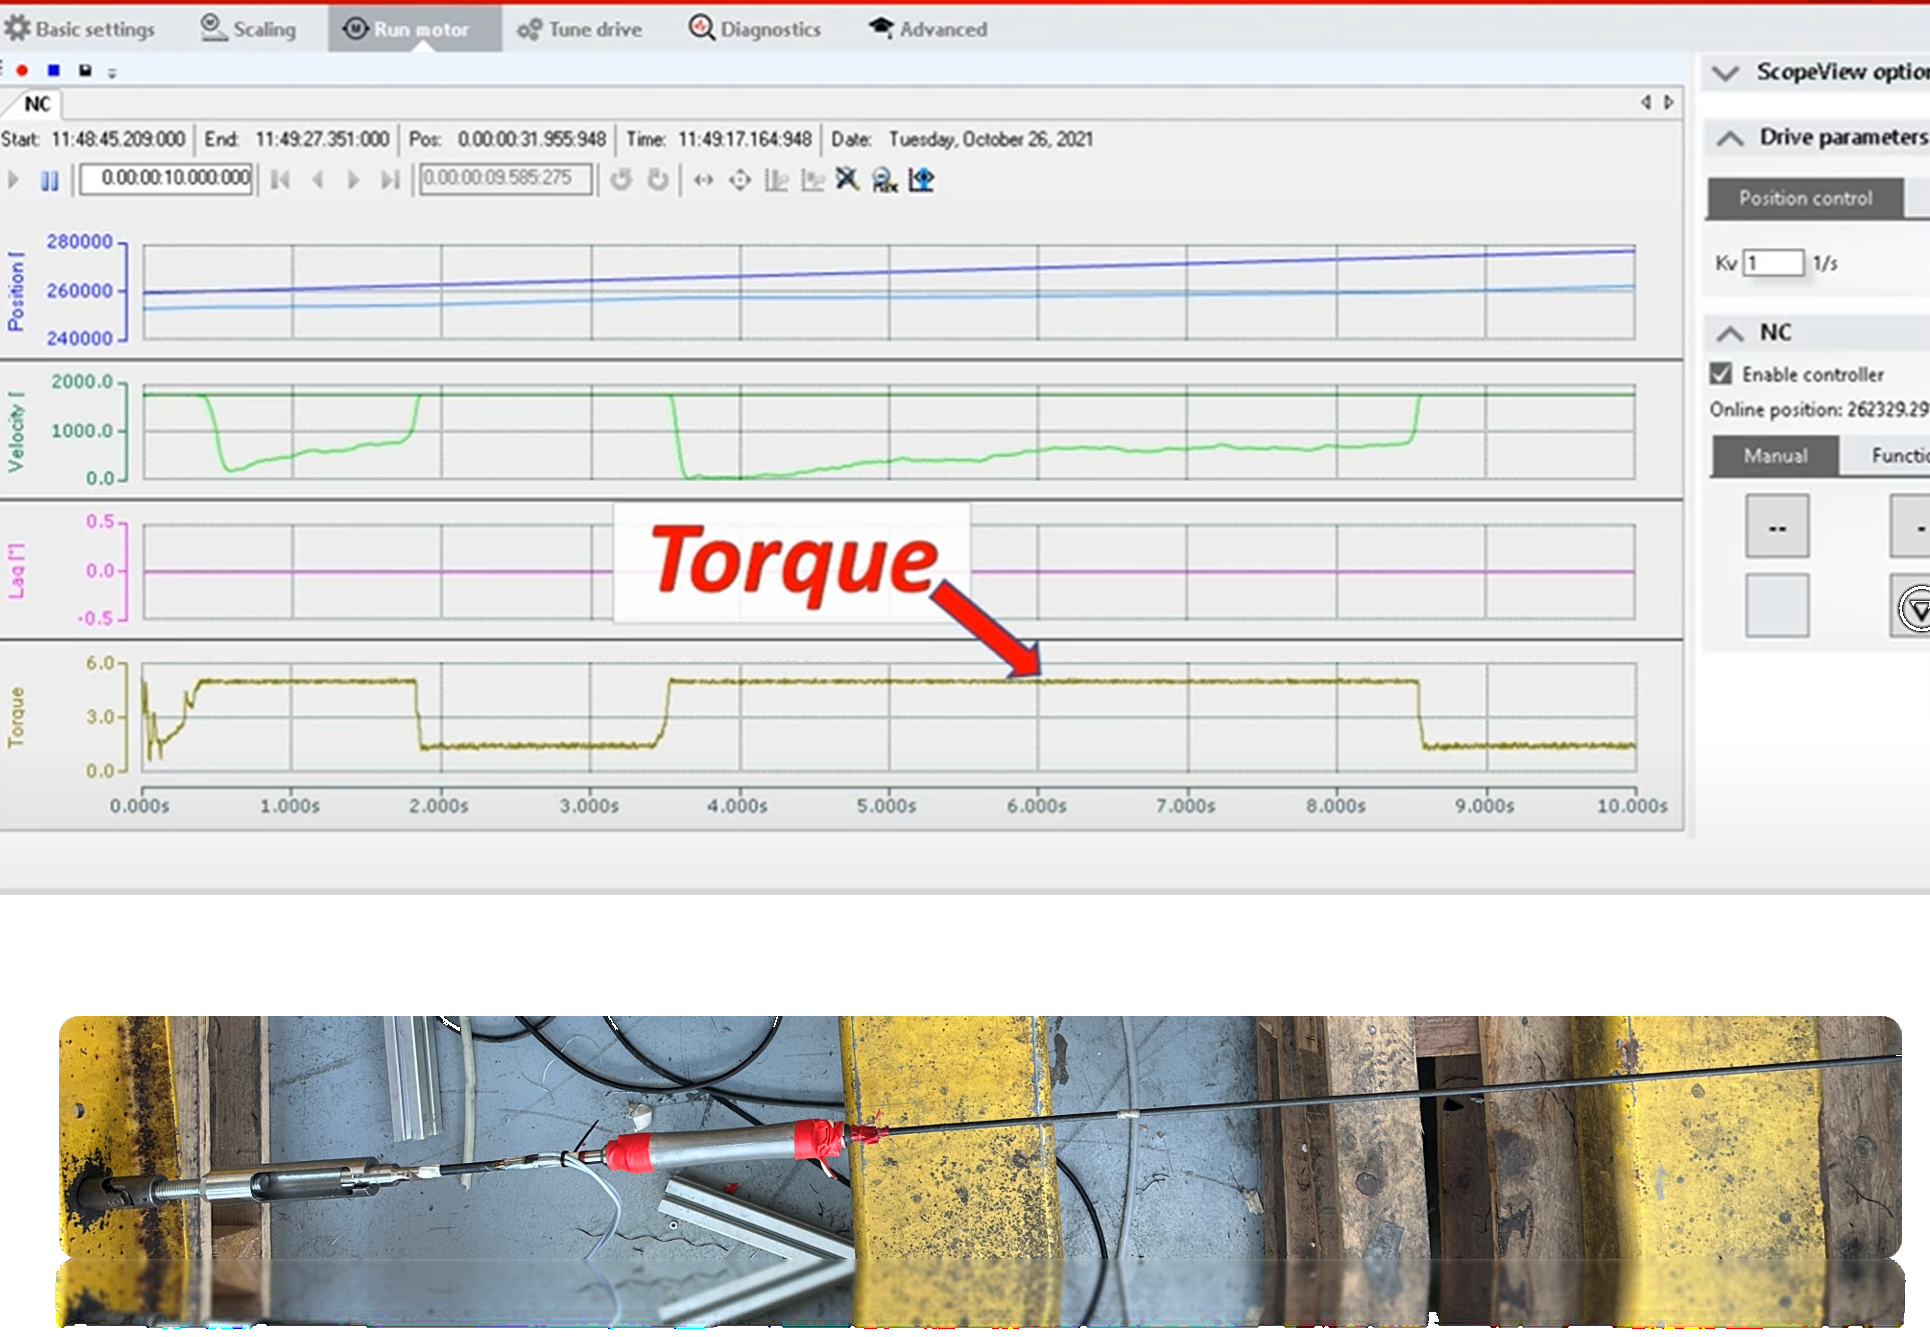This screenshot has width=1930, height=1337.
Task: Click the Online position value
Action: 1887,409
